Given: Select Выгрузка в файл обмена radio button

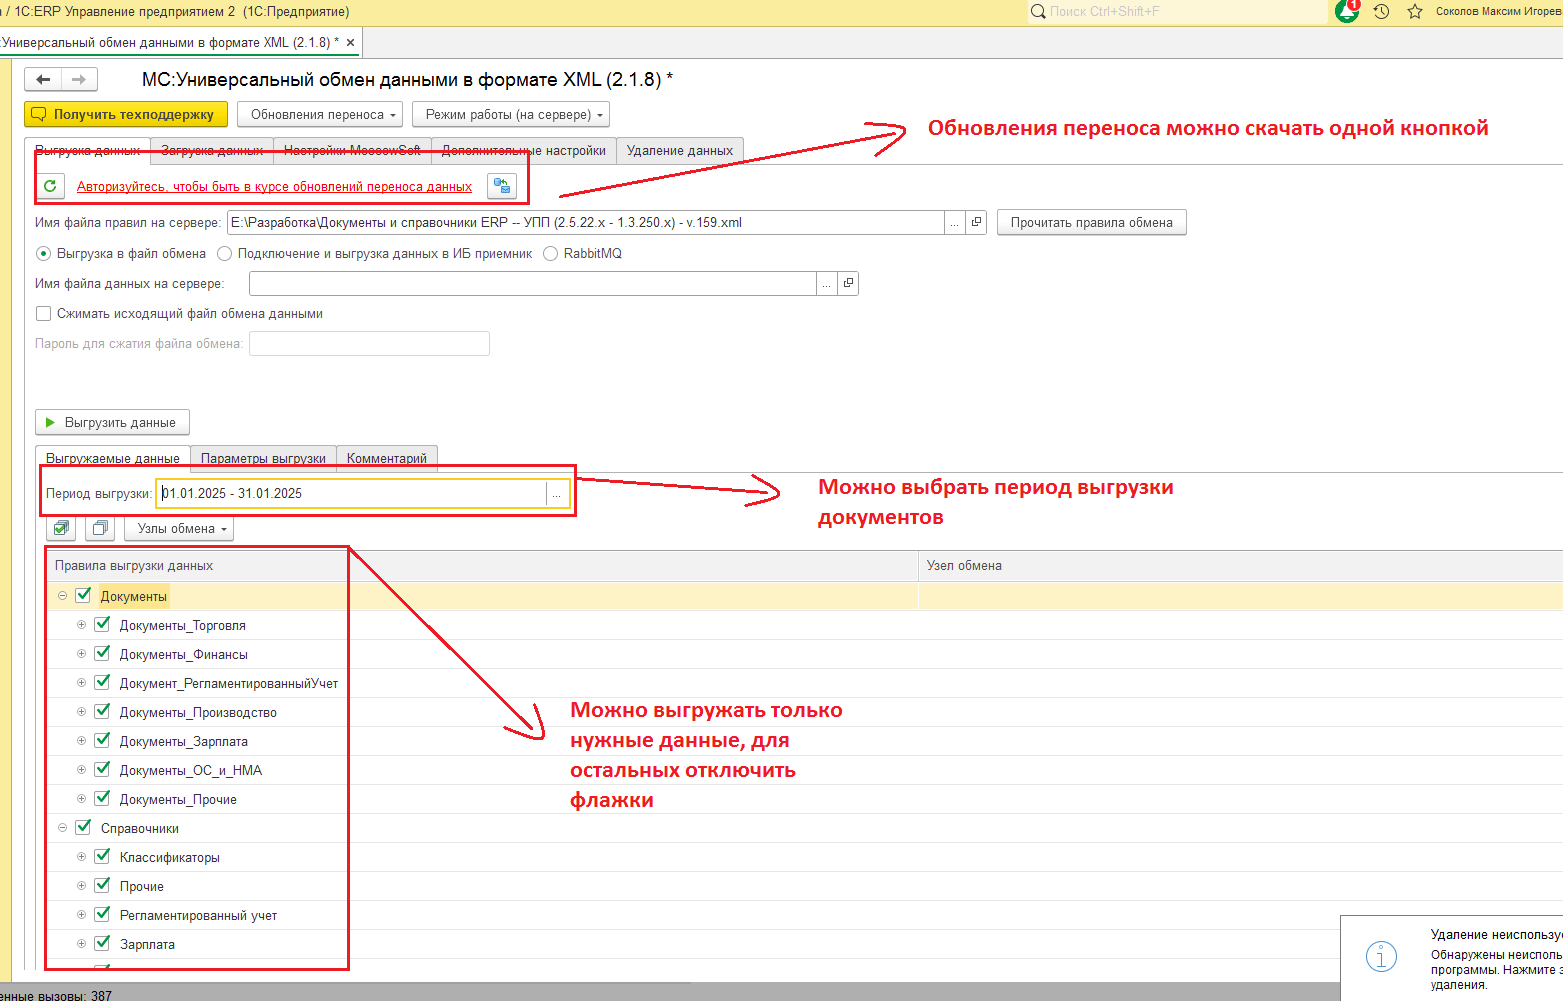Looking at the screenshot, I should coord(44,254).
